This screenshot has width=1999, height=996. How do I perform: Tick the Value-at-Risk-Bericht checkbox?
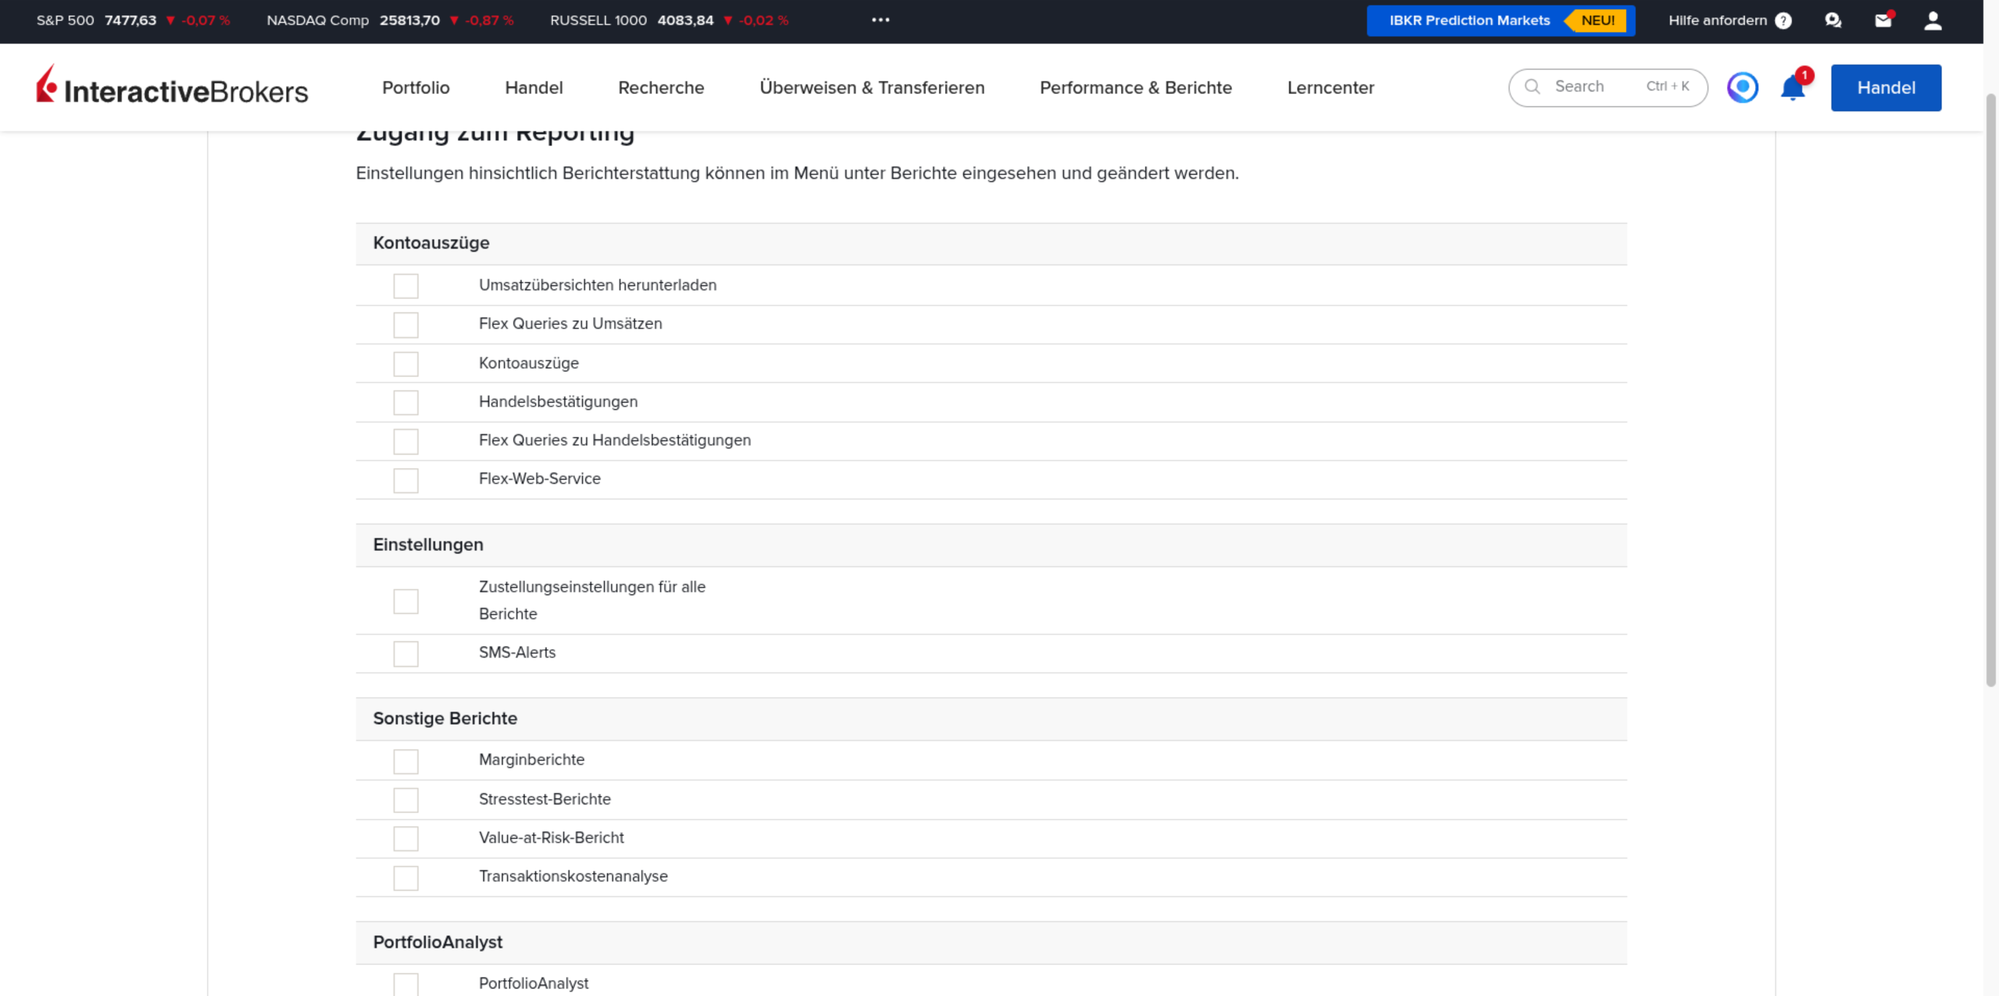pyautogui.click(x=406, y=838)
